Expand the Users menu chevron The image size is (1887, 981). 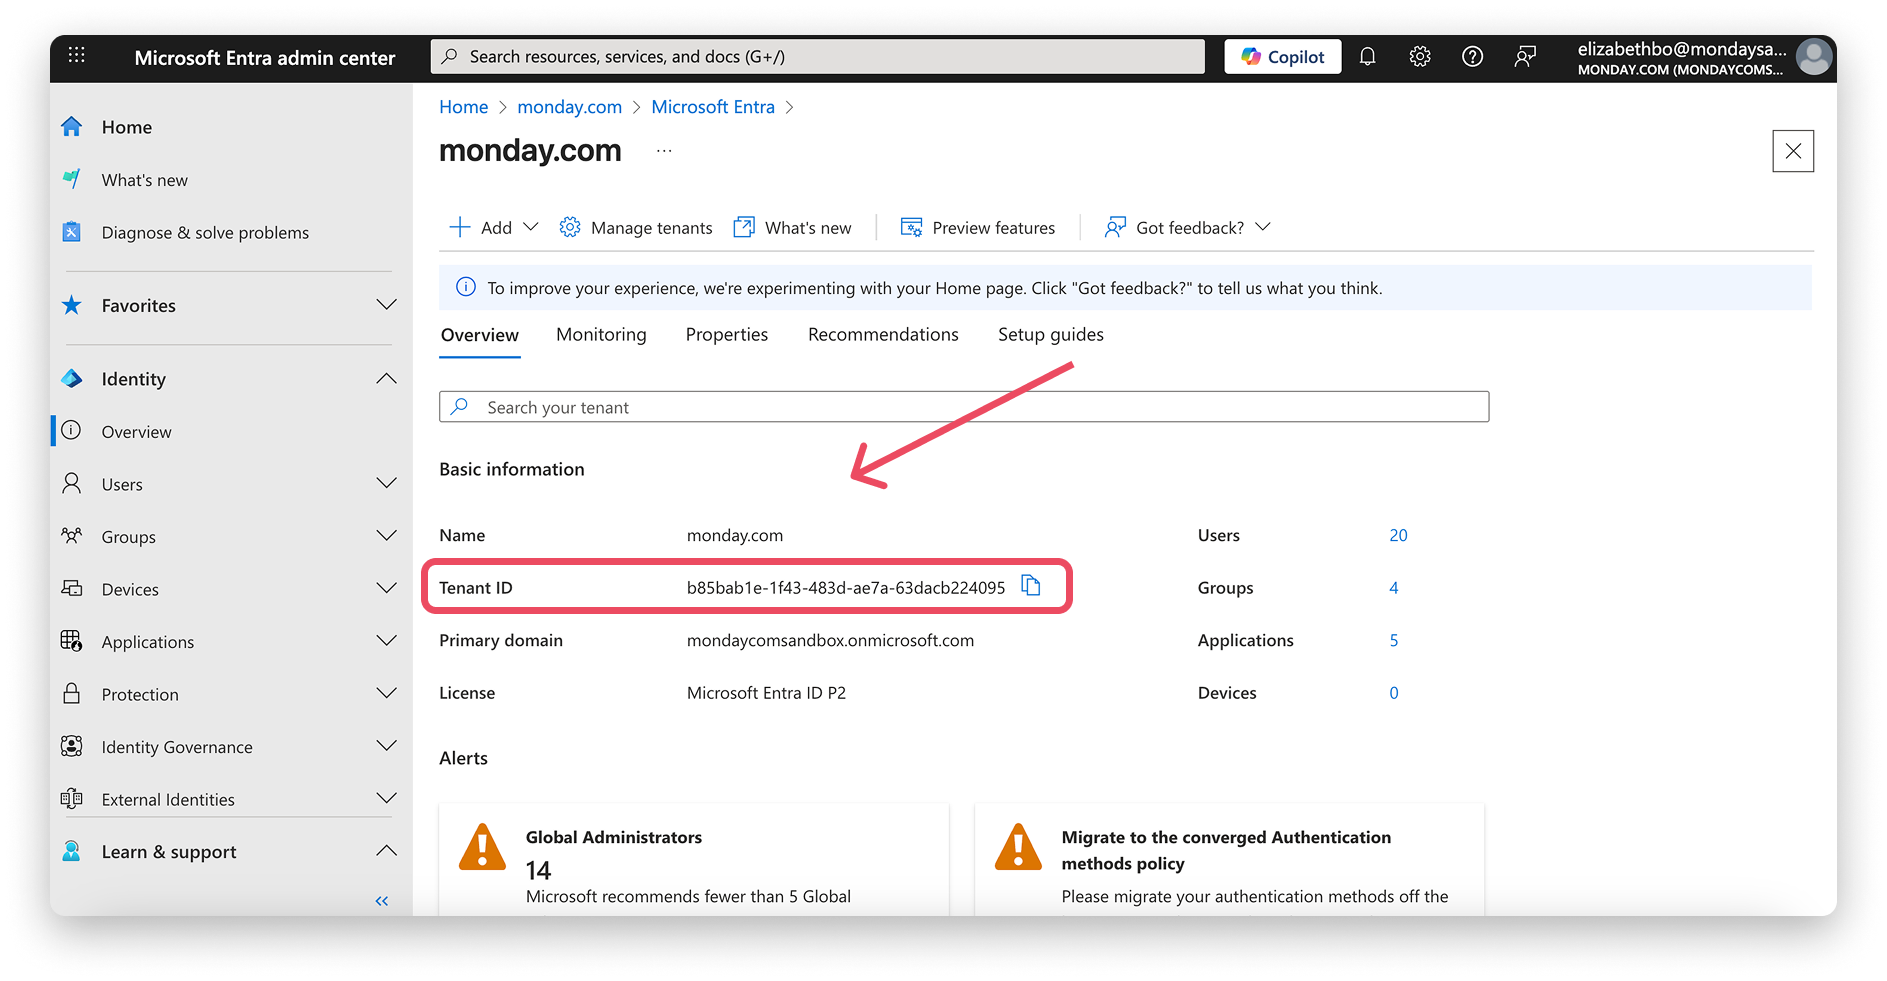click(x=387, y=484)
